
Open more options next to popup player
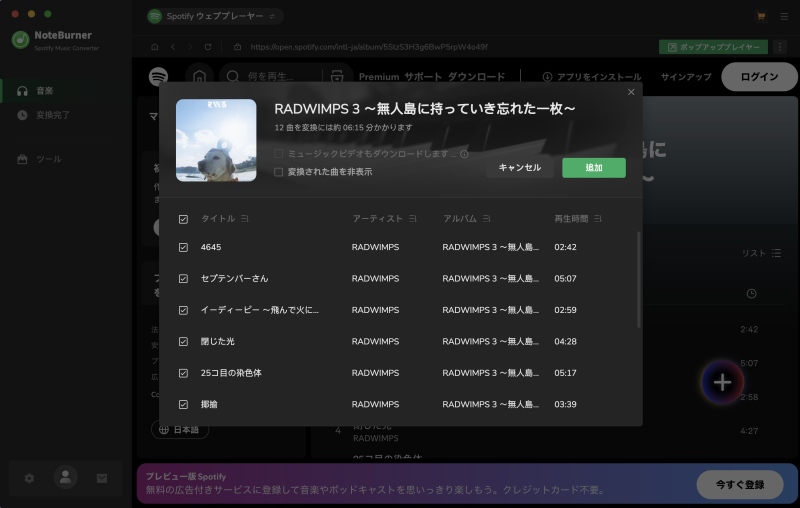780,47
